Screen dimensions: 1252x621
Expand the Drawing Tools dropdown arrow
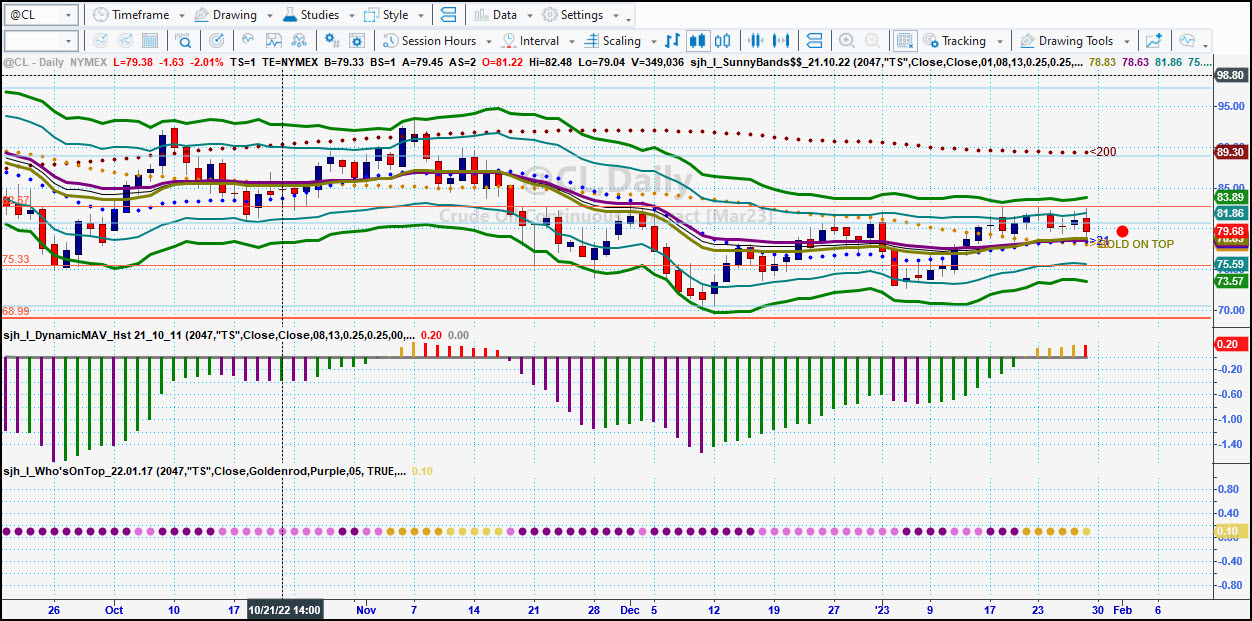tap(1126, 42)
